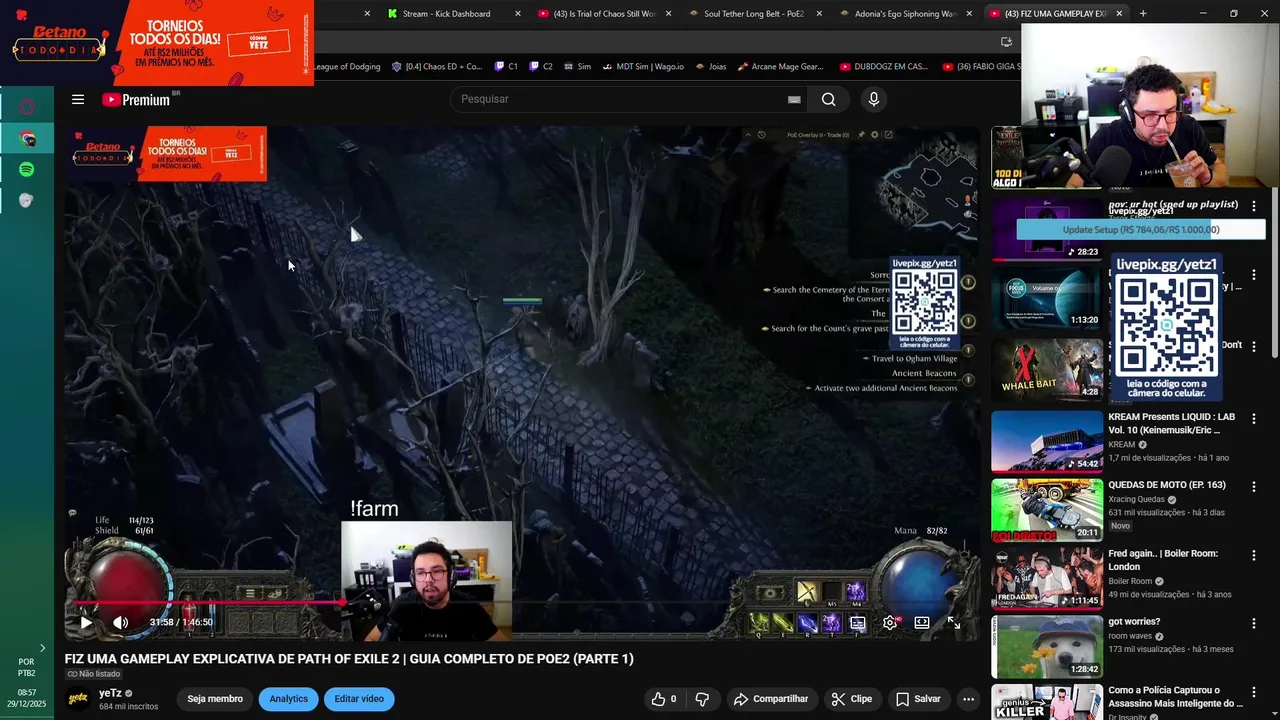The width and height of the screenshot is (1280, 720).
Task: Open the got worries? video thumbnail
Action: tap(1047, 646)
